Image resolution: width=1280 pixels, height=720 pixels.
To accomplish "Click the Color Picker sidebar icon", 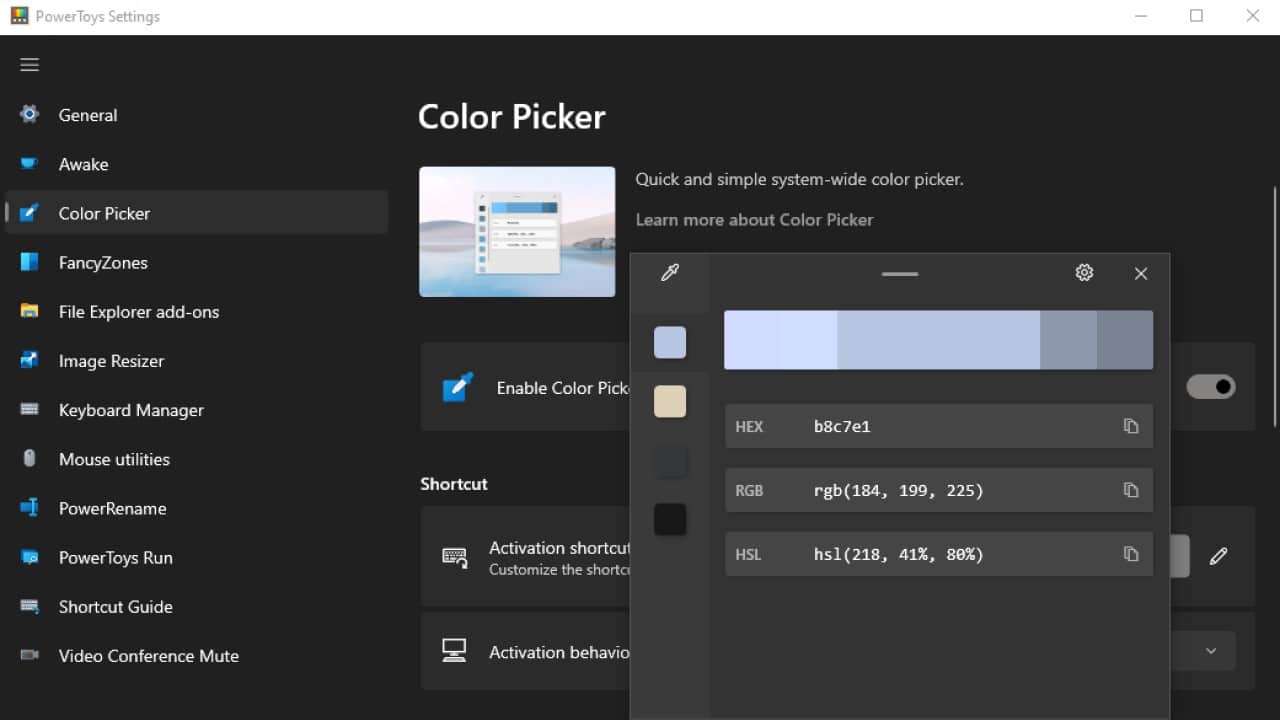I will coord(29,212).
